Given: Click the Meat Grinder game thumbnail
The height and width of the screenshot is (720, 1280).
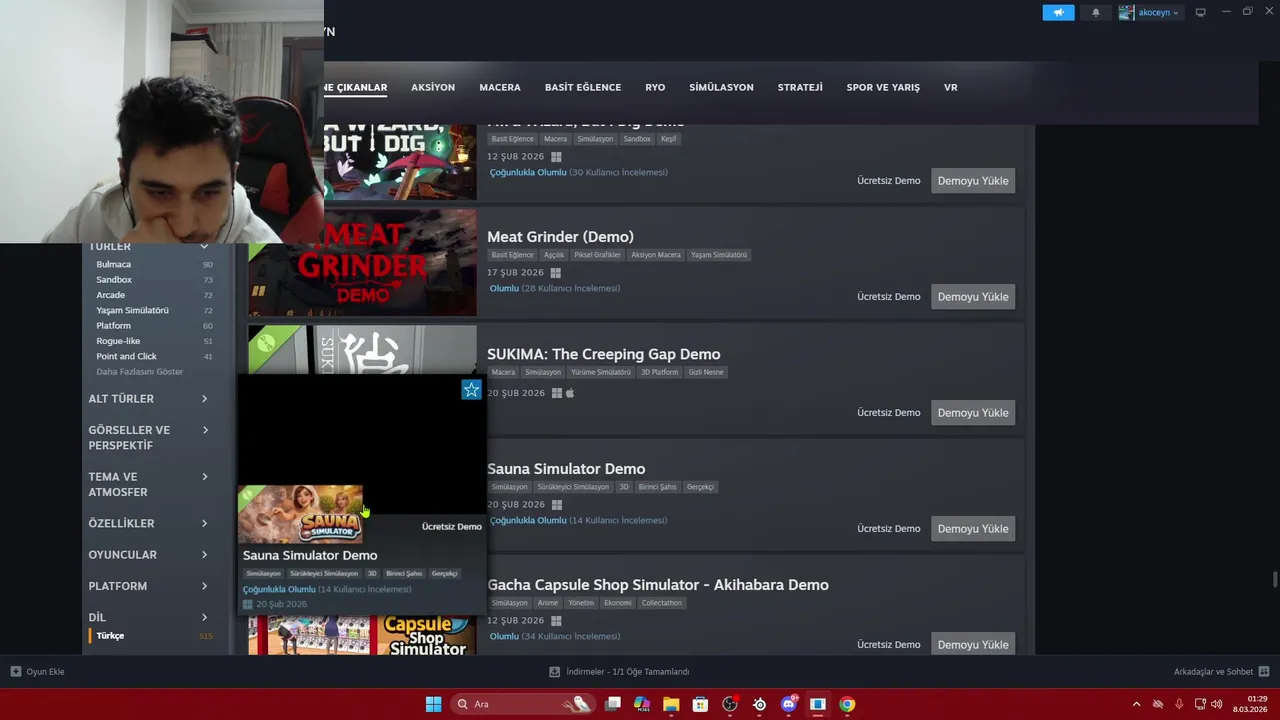Looking at the screenshot, I should pos(362,263).
